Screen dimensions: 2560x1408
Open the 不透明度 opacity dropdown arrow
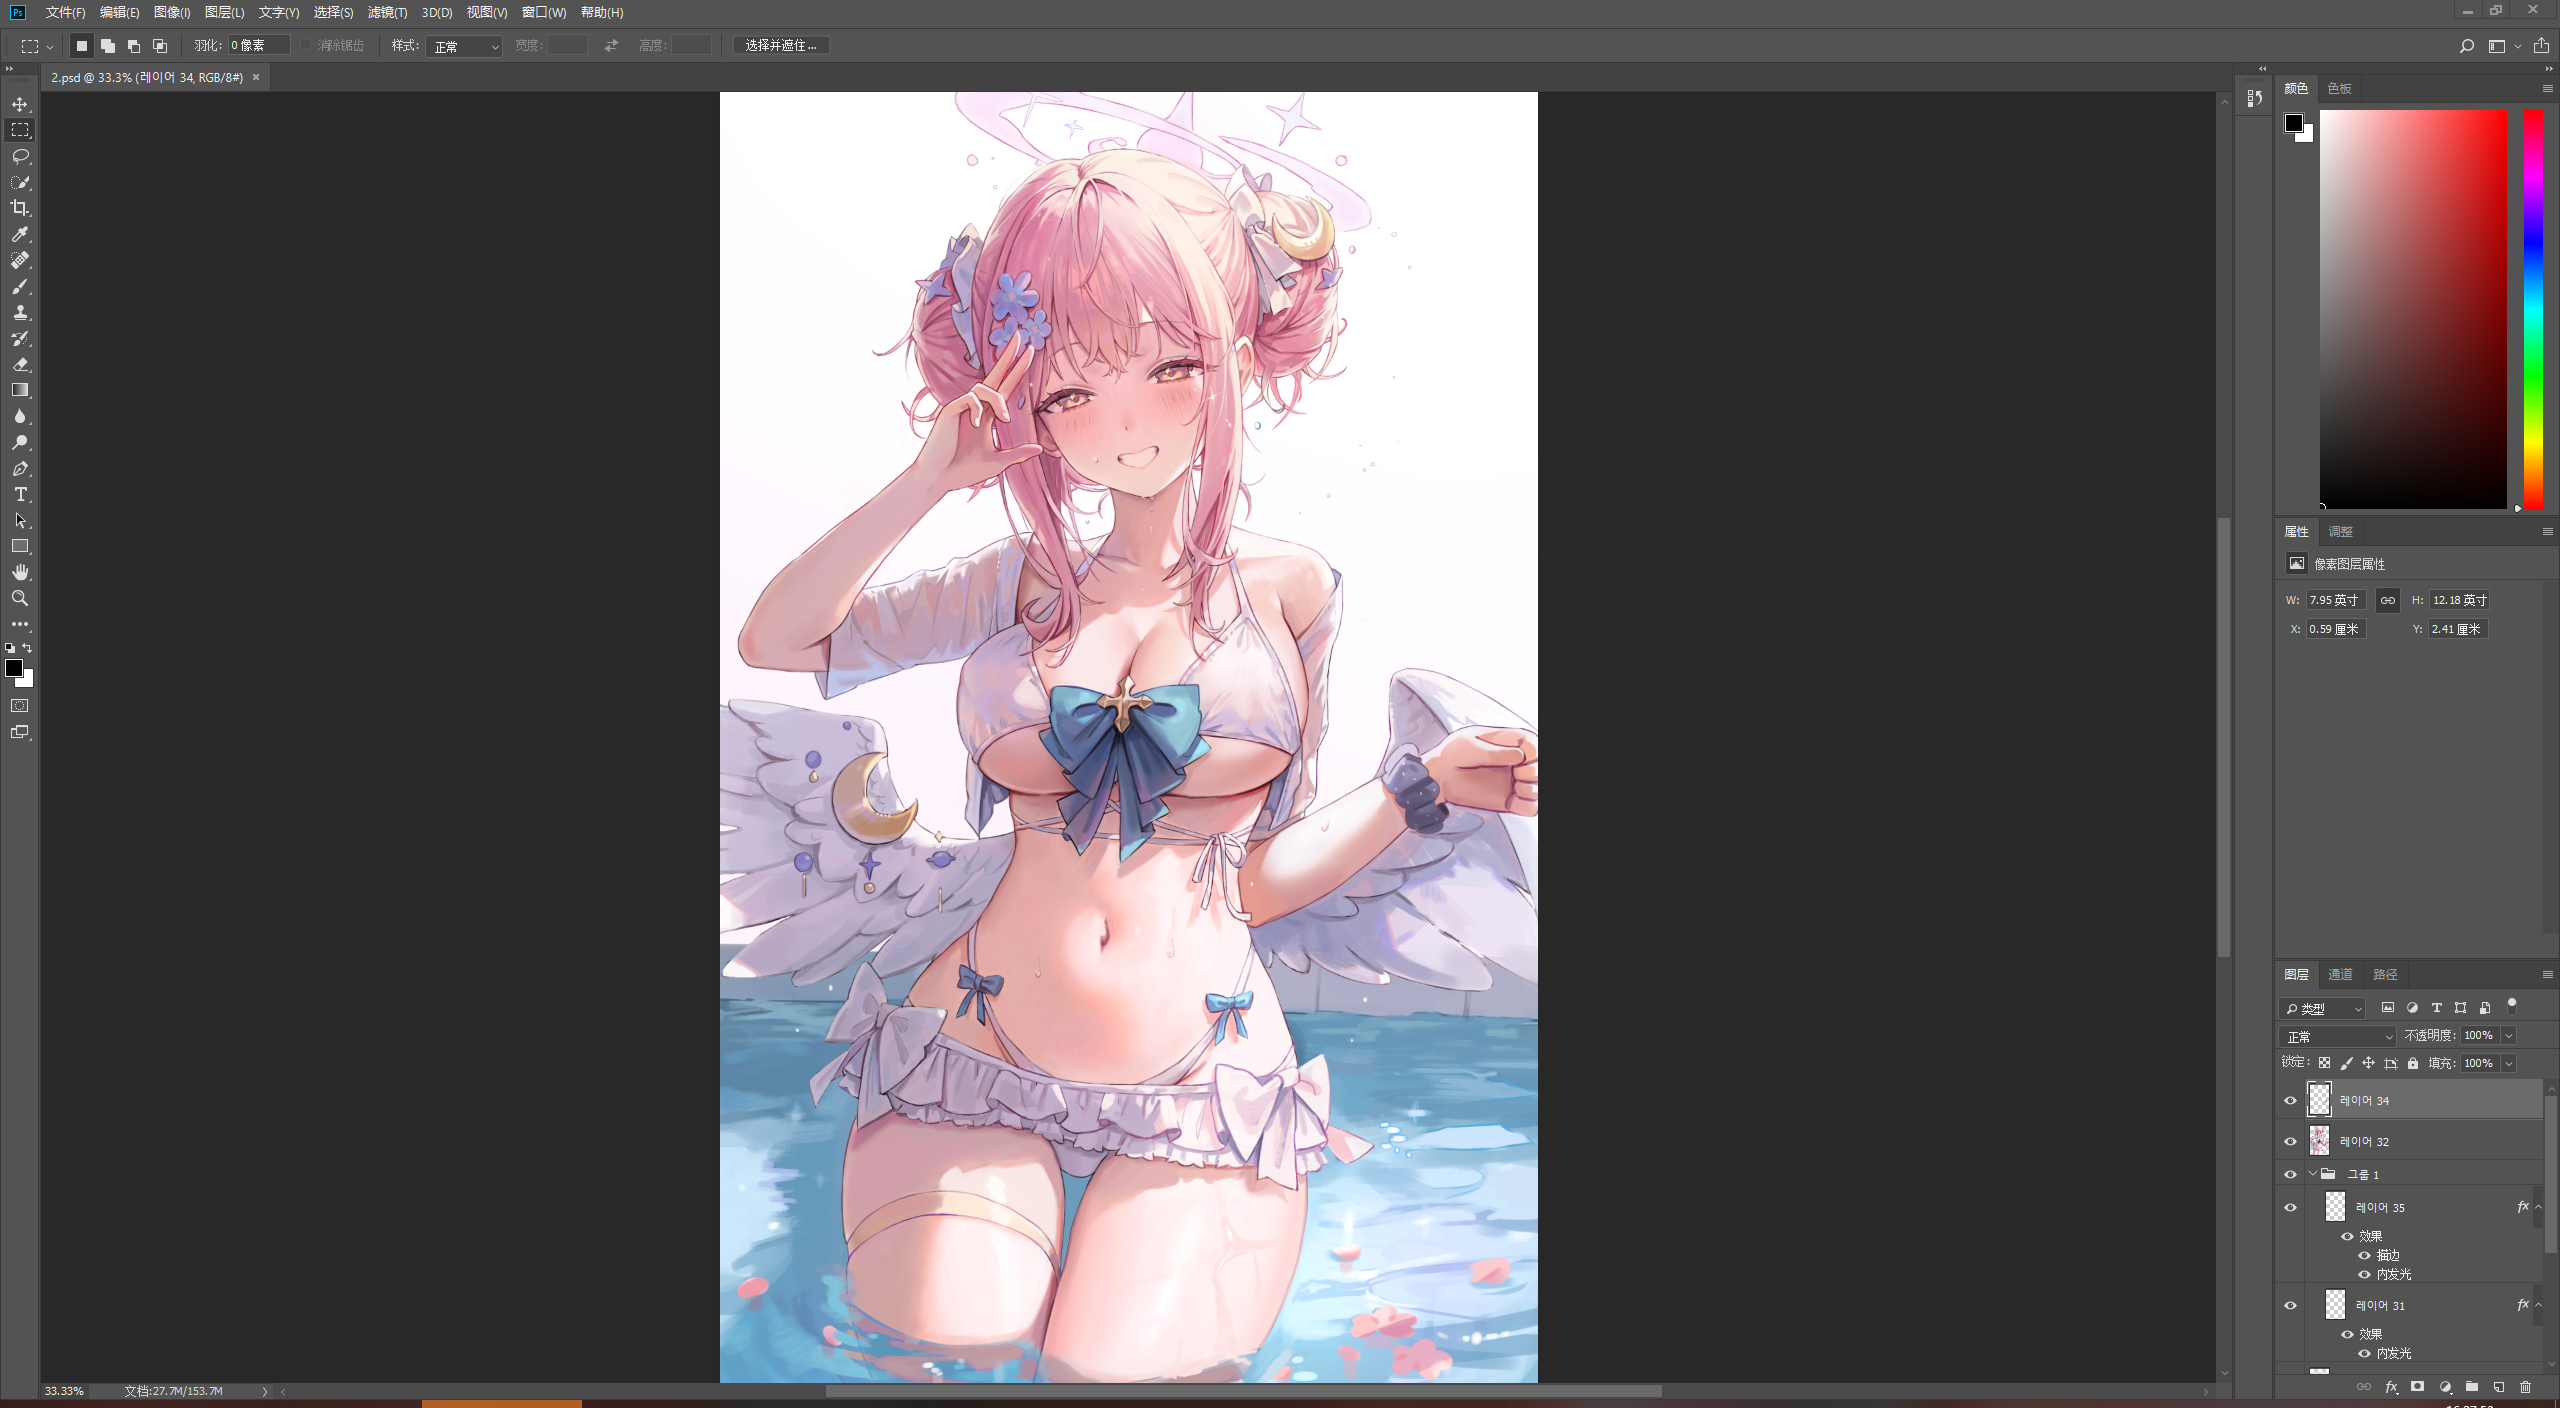tap(2508, 1036)
